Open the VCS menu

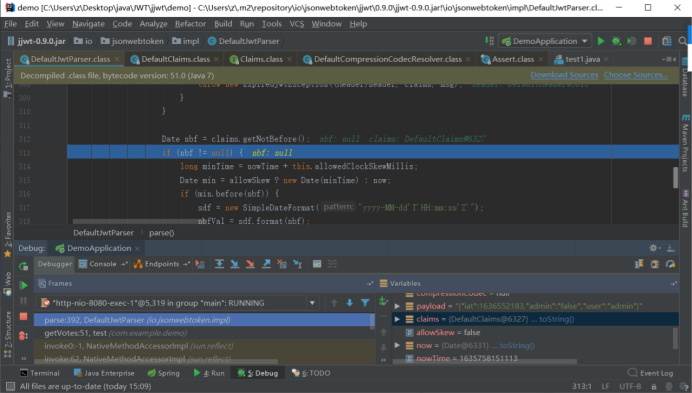(x=297, y=24)
